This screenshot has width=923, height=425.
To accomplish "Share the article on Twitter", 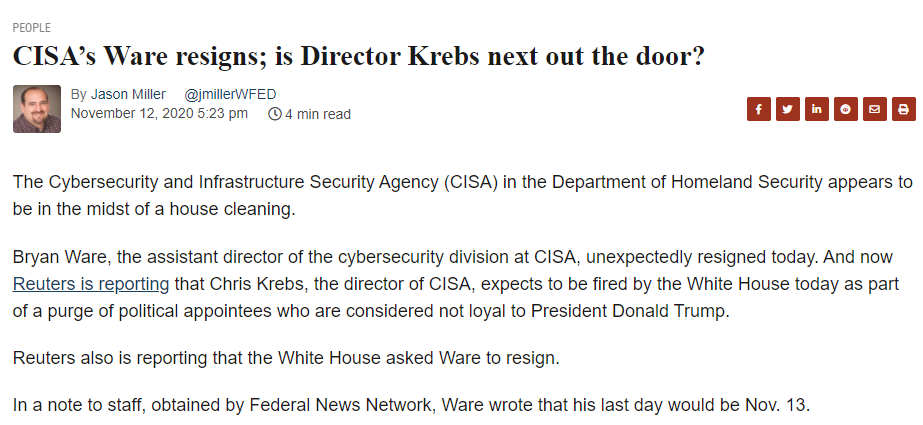I will (787, 109).
